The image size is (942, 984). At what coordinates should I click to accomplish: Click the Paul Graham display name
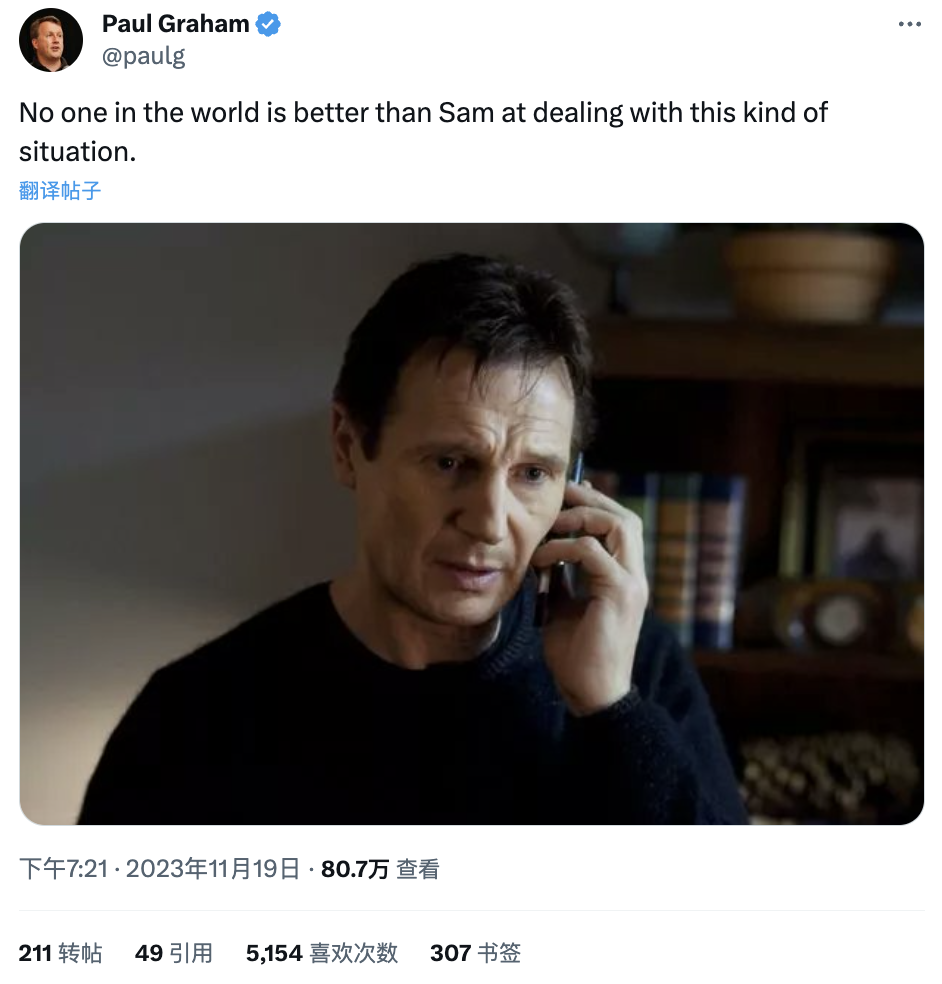[x=176, y=24]
